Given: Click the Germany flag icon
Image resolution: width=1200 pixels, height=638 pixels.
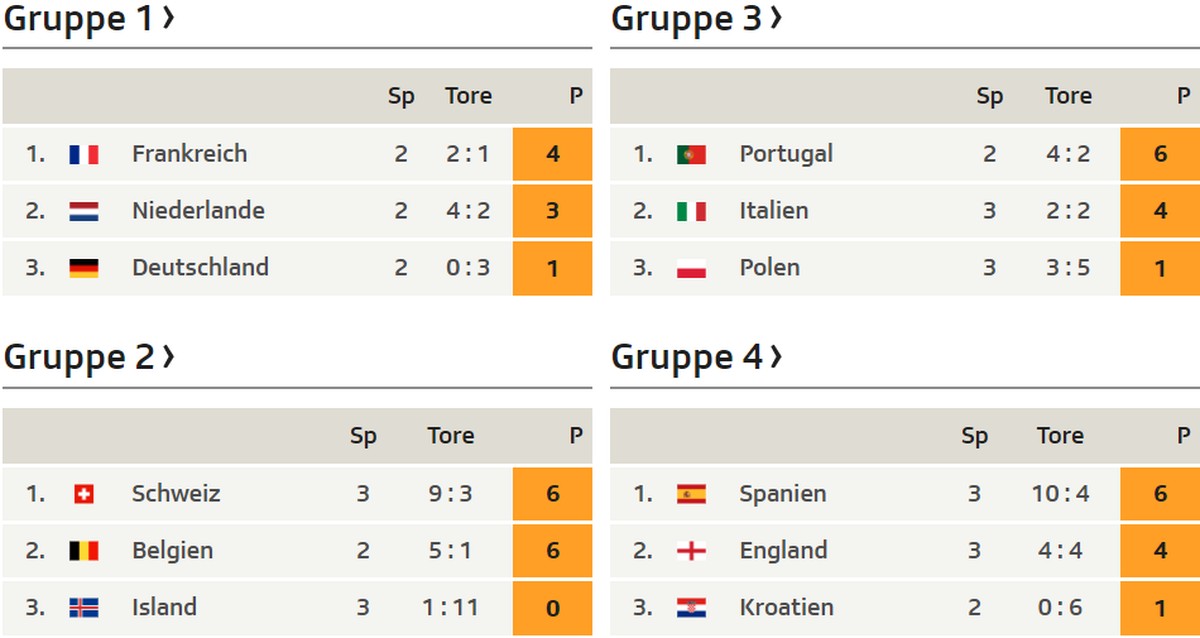Looking at the screenshot, I should [x=84, y=268].
